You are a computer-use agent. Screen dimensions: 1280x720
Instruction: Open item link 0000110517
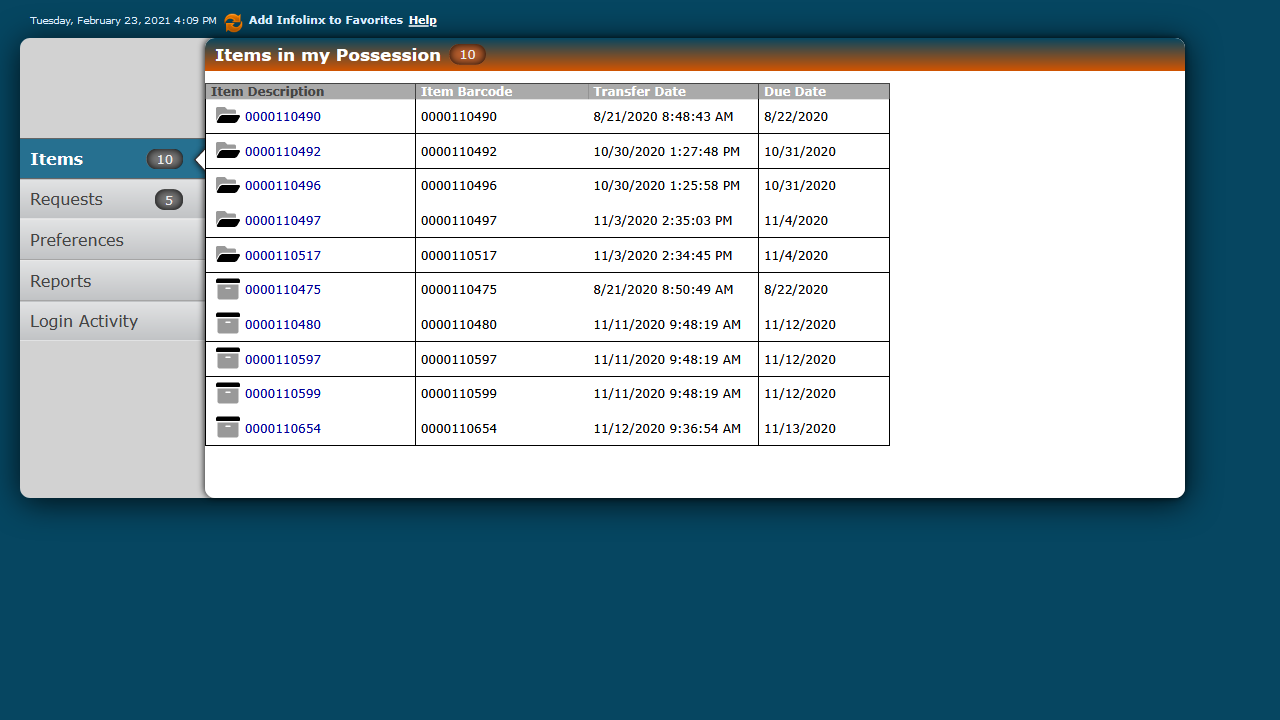[283, 256]
